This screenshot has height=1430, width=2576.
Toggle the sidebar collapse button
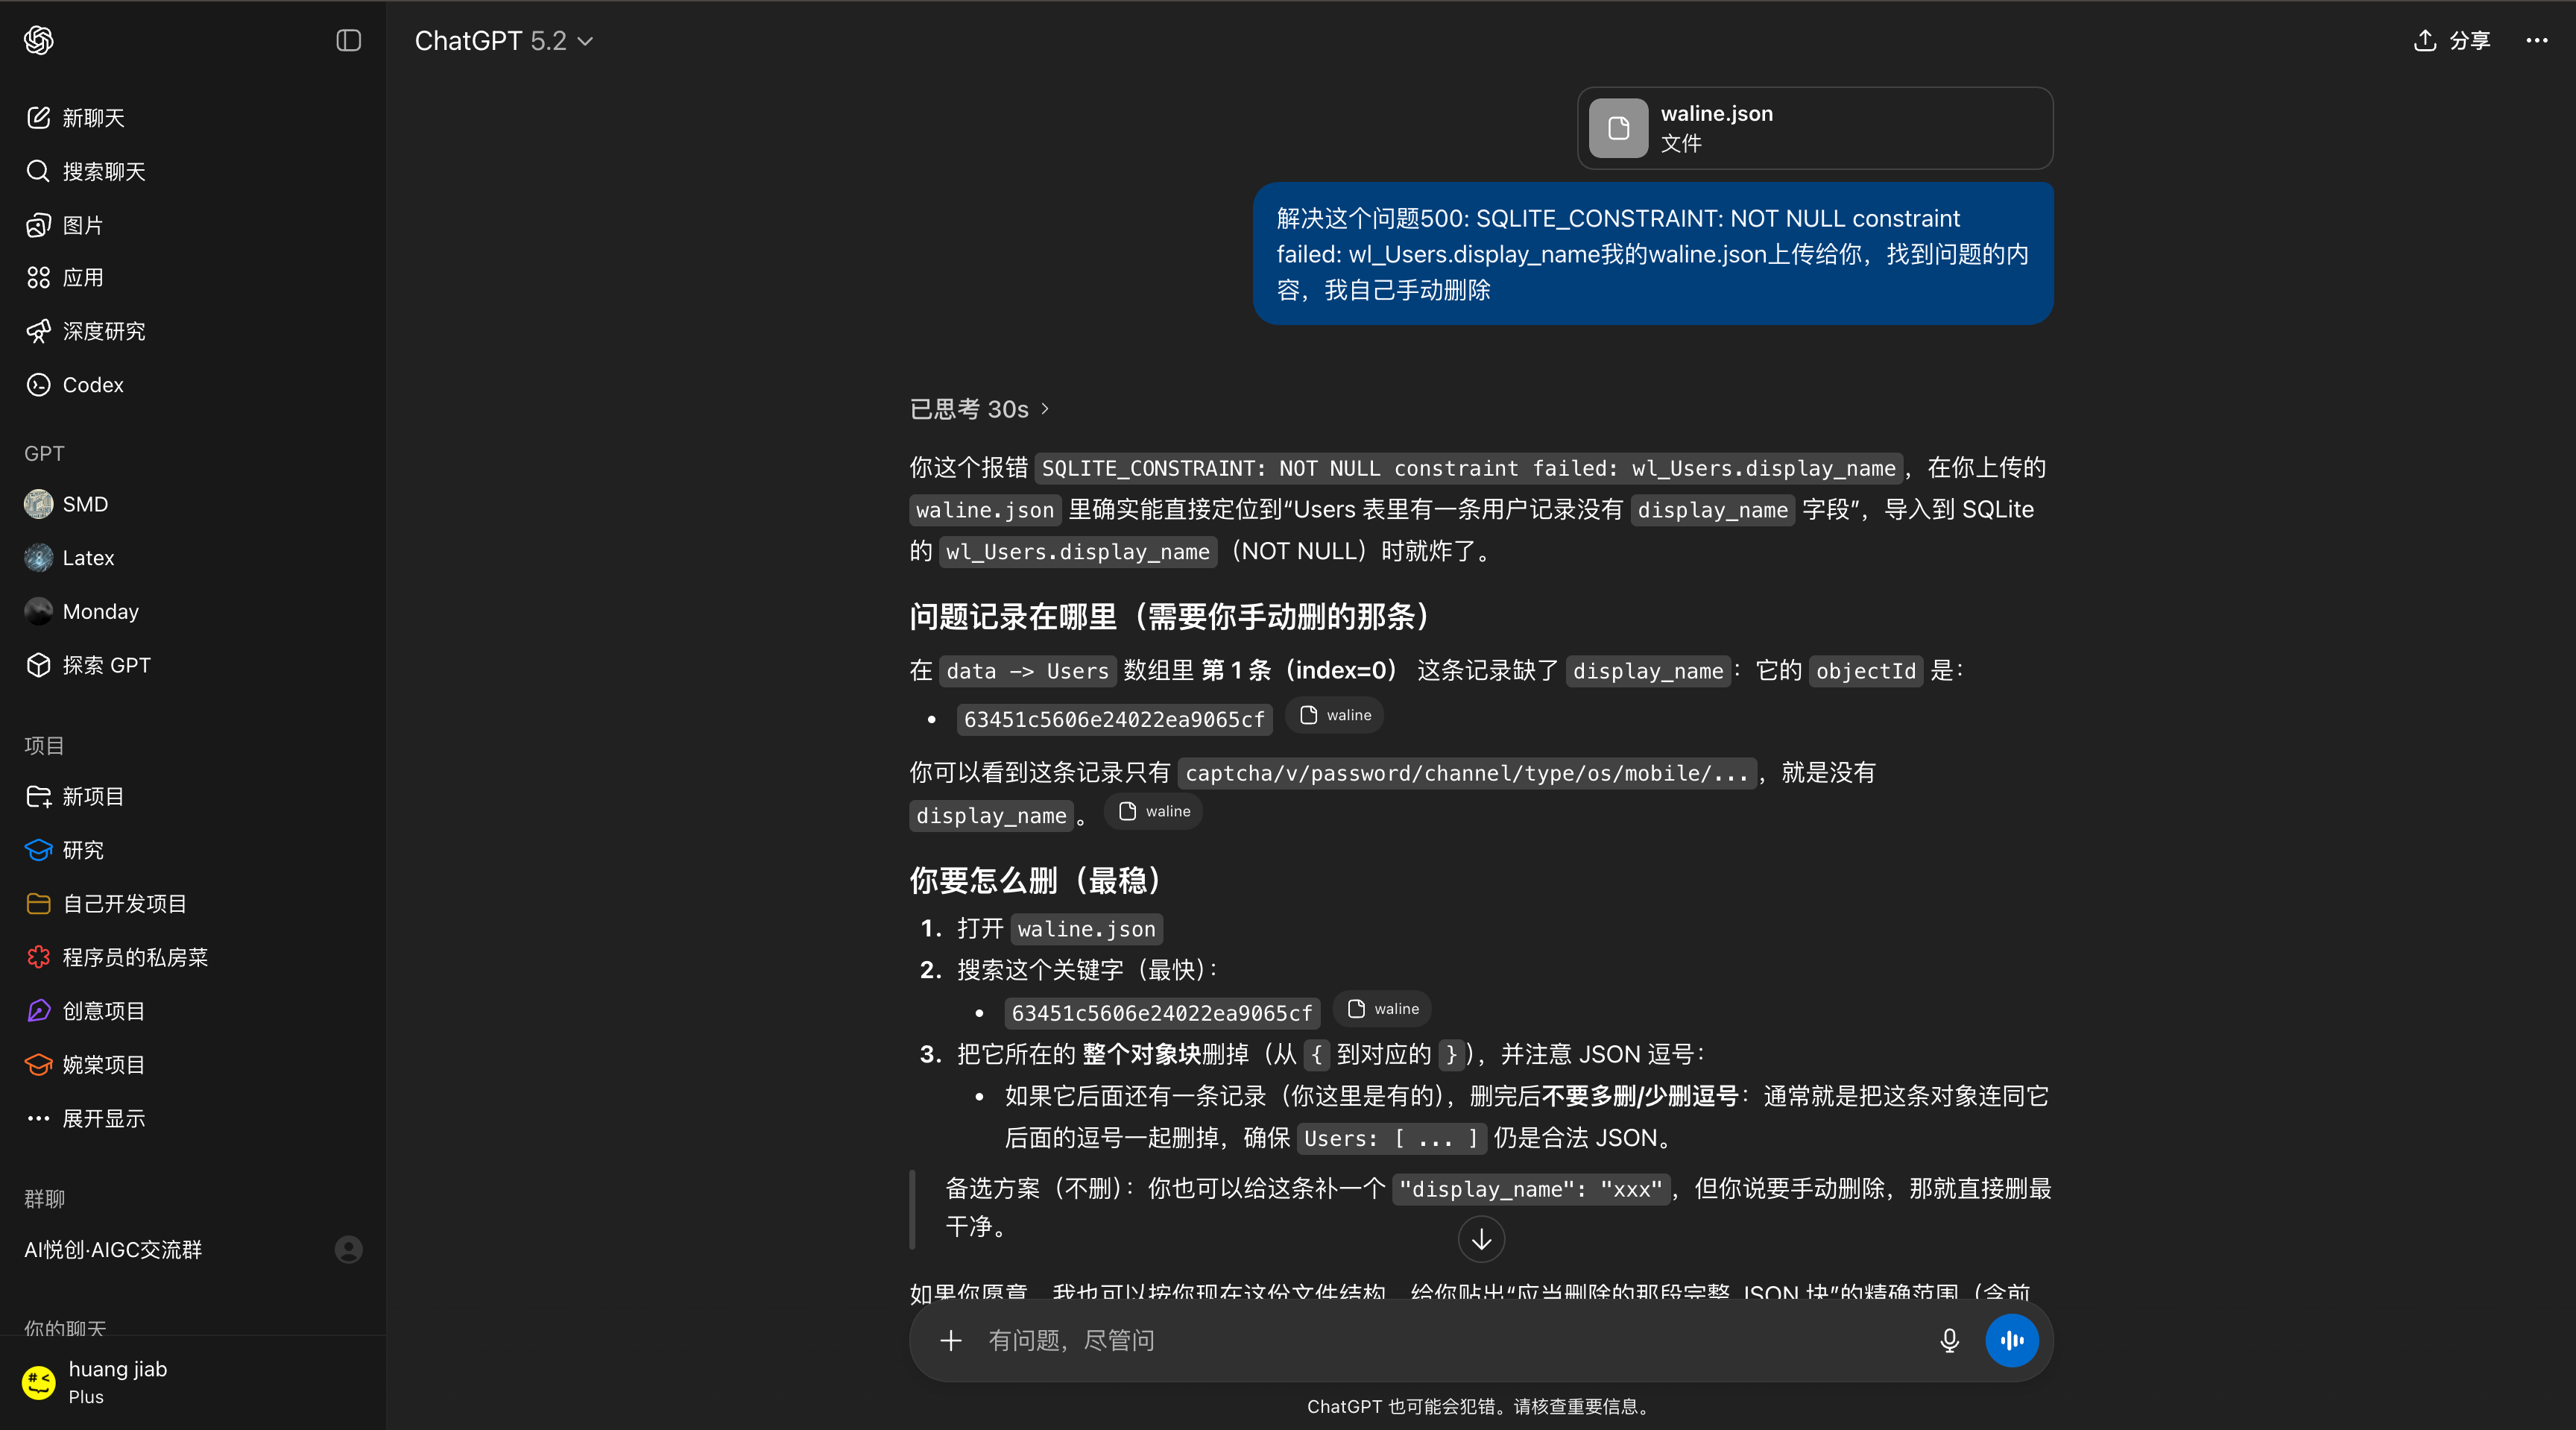pos(348,40)
